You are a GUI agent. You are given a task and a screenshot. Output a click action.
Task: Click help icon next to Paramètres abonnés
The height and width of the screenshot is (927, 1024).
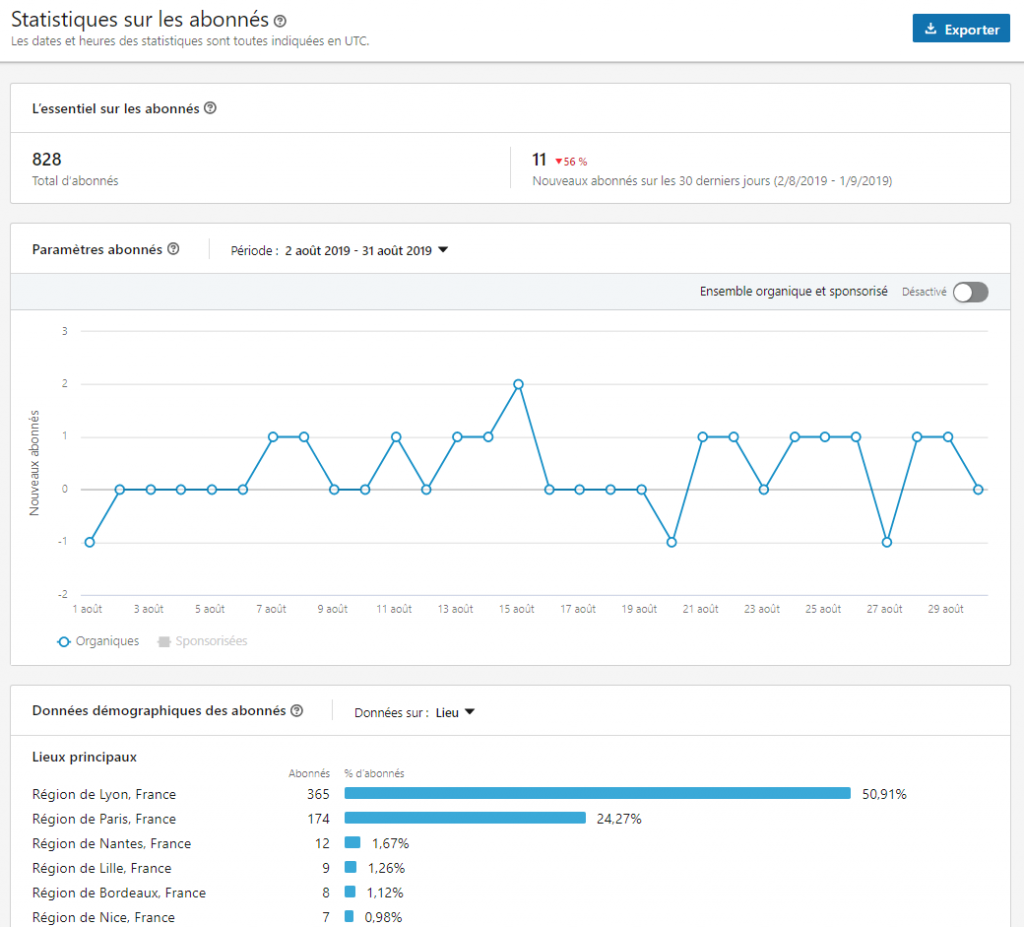(173, 249)
